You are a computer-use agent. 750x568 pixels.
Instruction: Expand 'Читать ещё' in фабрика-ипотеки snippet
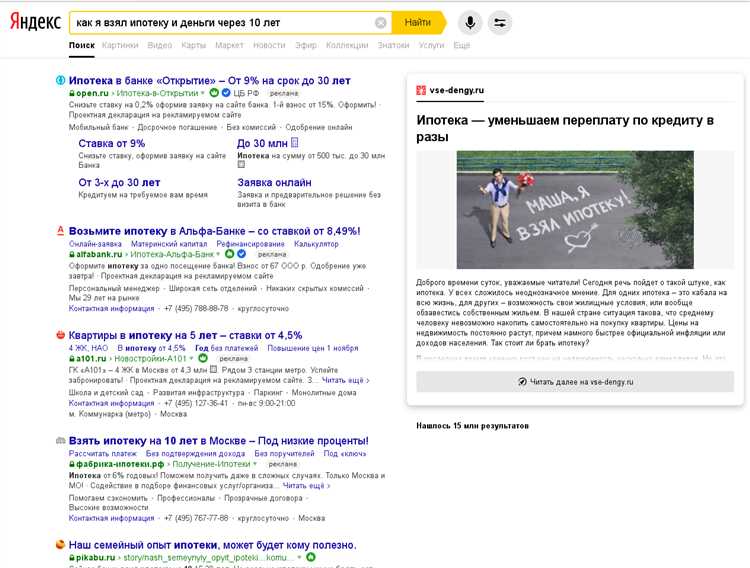(x=306, y=485)
